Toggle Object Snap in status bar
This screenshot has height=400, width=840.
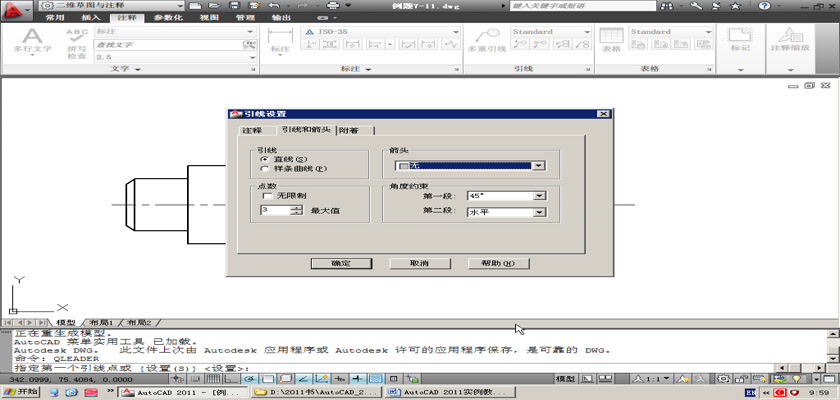268,379
